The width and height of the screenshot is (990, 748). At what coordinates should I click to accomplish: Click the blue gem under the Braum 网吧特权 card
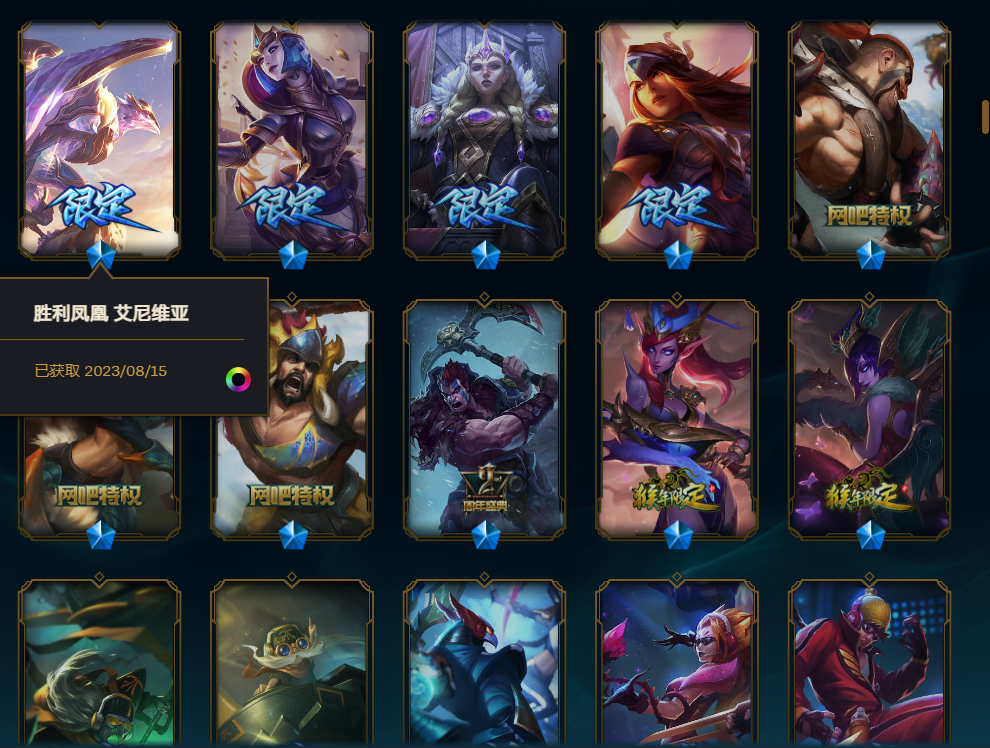click(871, 255)
